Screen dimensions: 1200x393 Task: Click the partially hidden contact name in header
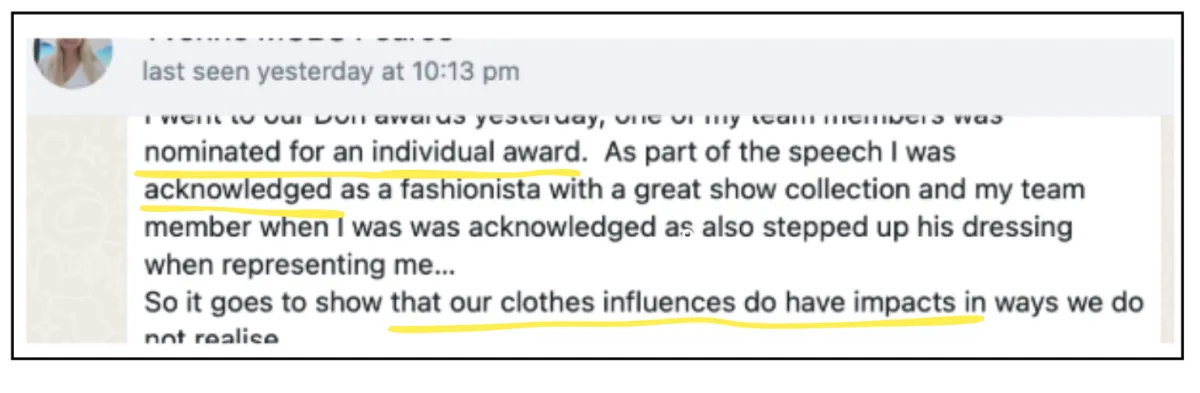click(299, 34)
